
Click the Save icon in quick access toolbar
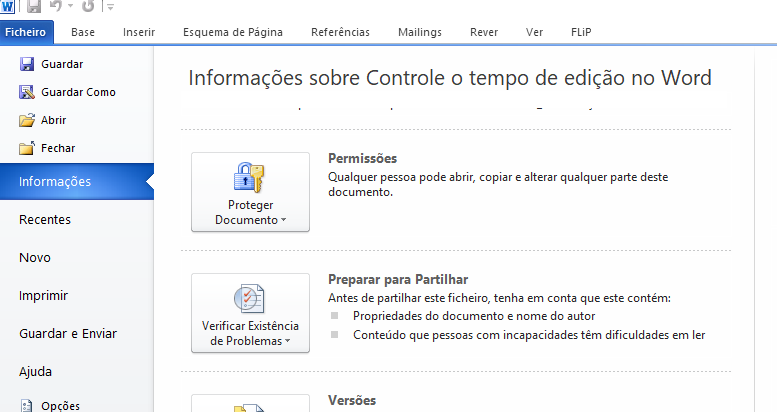pyautogui.click(x=34, y=6)
